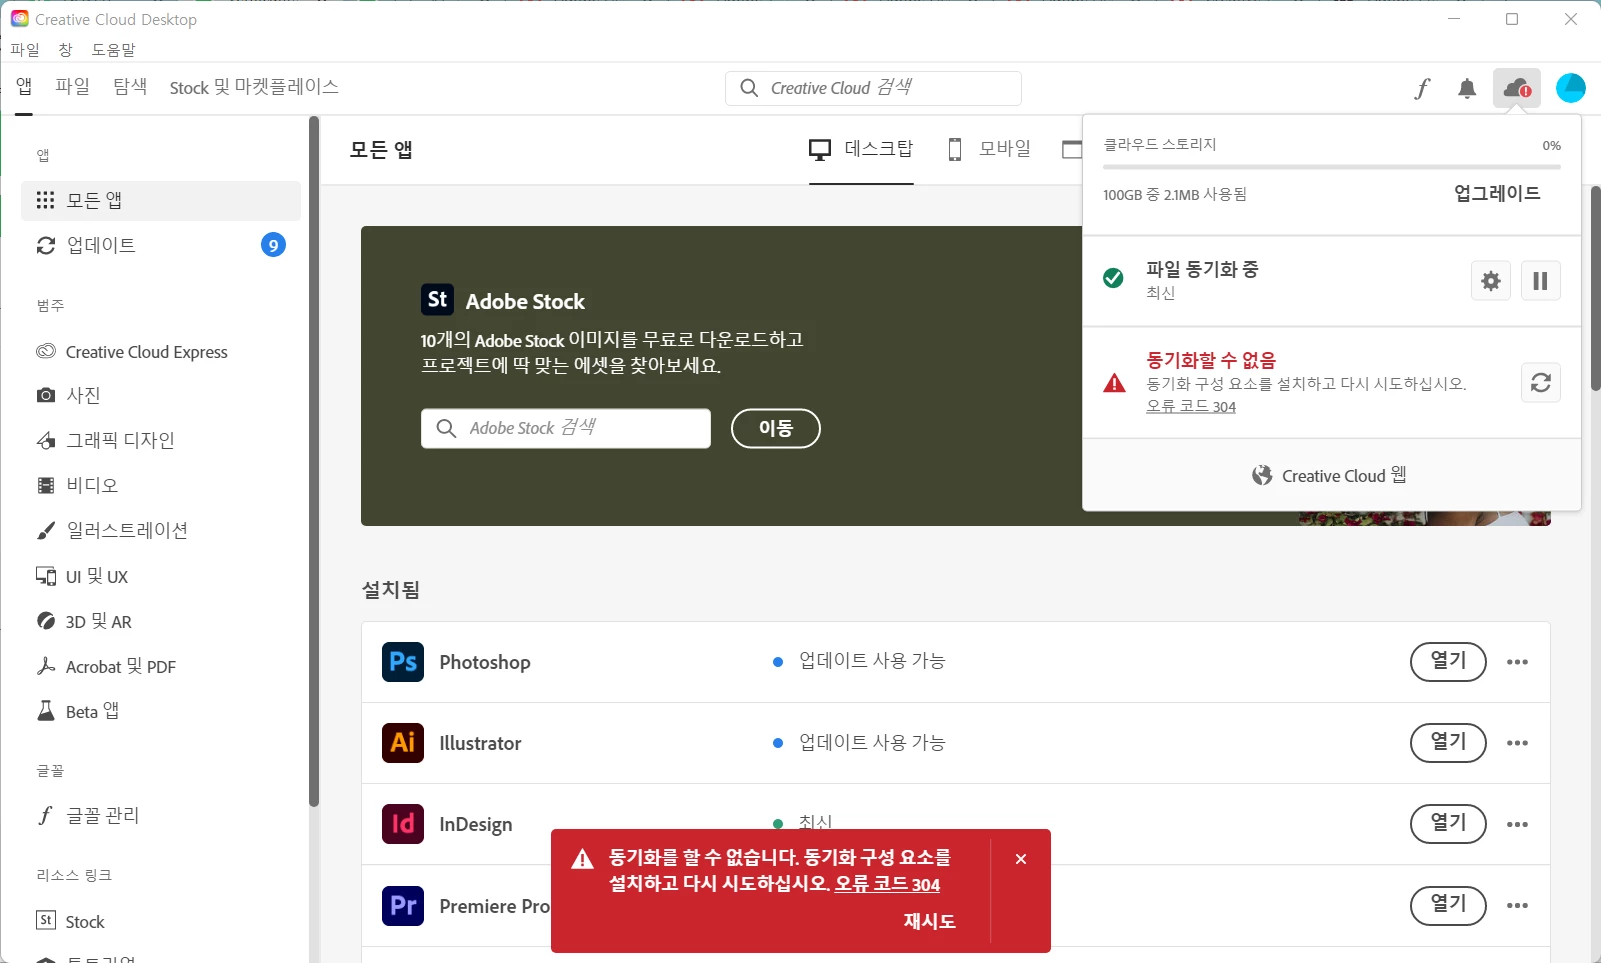This screenshot has width=1601, height=963.
Task: Click 업그레이드 storage link
Action: coord(1497,194)
